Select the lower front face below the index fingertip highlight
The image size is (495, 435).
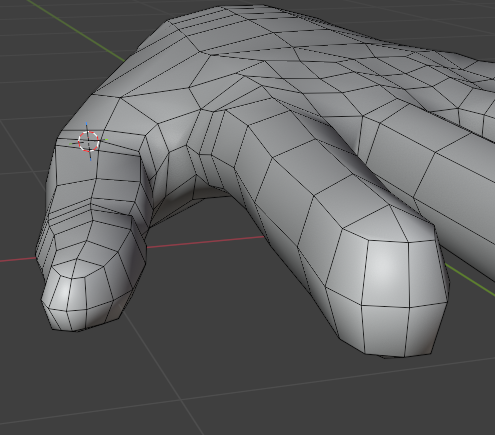385,330
